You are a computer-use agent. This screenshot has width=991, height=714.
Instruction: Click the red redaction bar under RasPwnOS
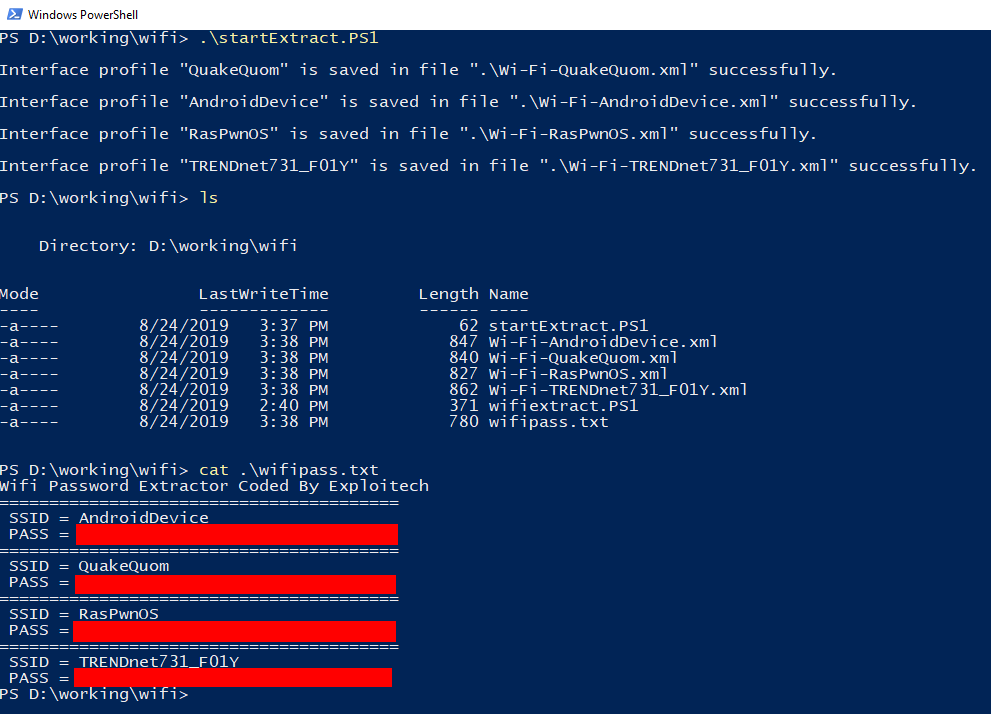point(234,631)
